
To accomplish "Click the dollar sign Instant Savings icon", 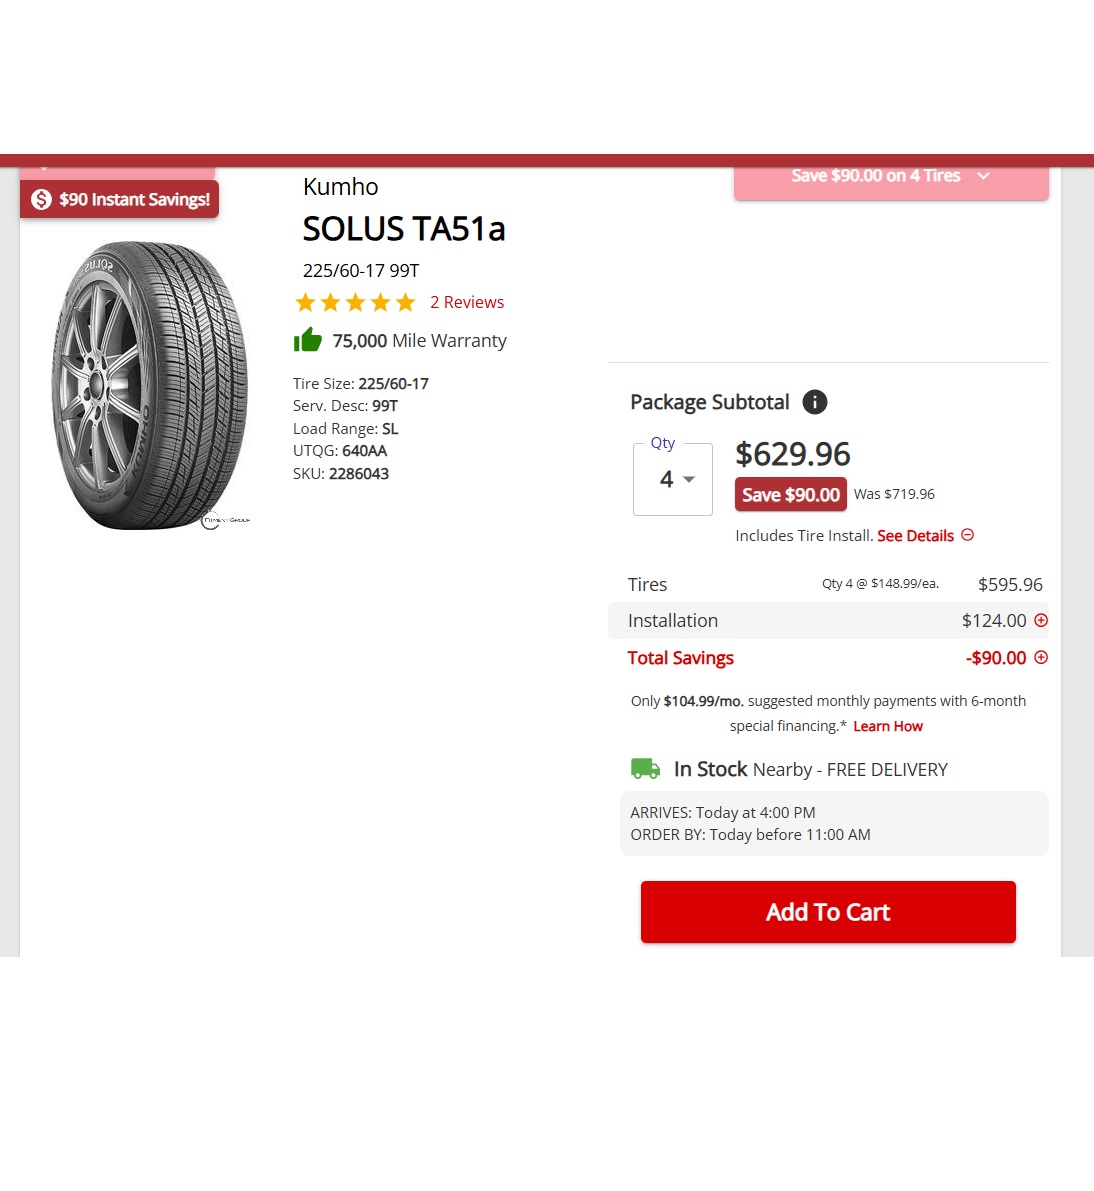I will (x=41, y=199).
